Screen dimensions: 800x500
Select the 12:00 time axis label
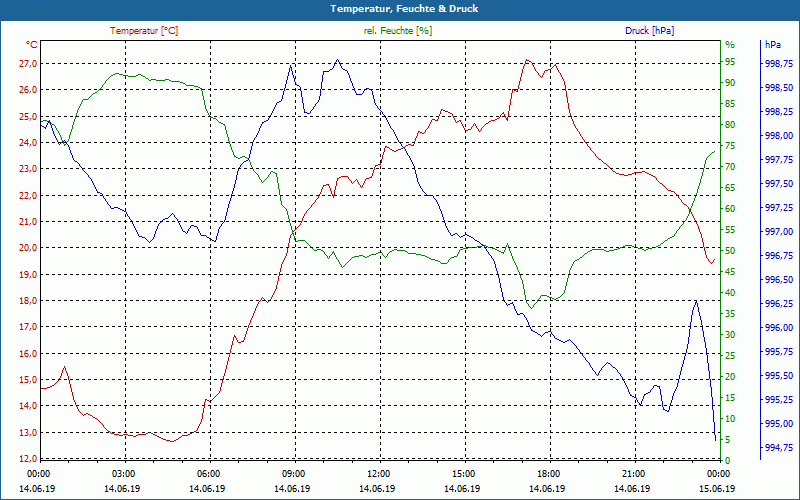click(x=379, y=473)
